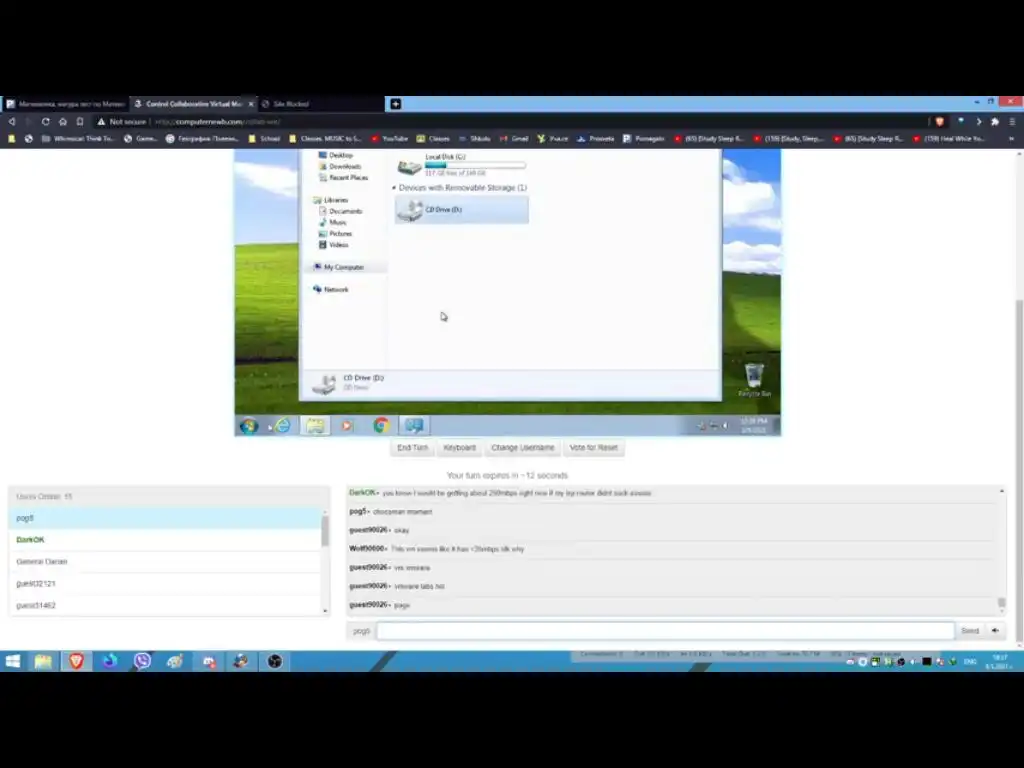Open the browser main menu

point(1012,121)
